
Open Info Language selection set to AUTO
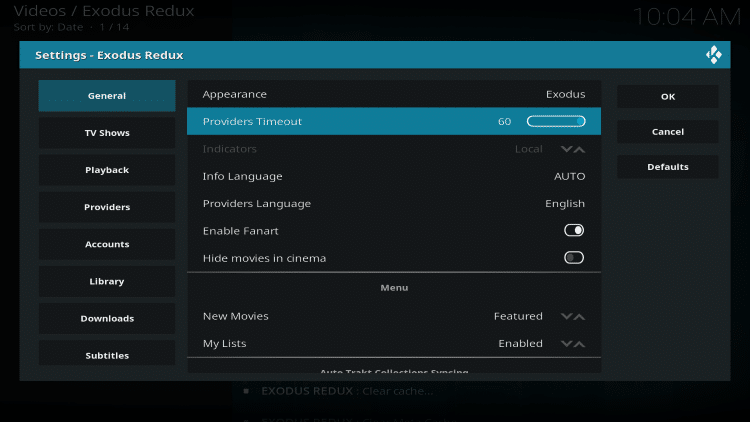(x=394, y=177)
